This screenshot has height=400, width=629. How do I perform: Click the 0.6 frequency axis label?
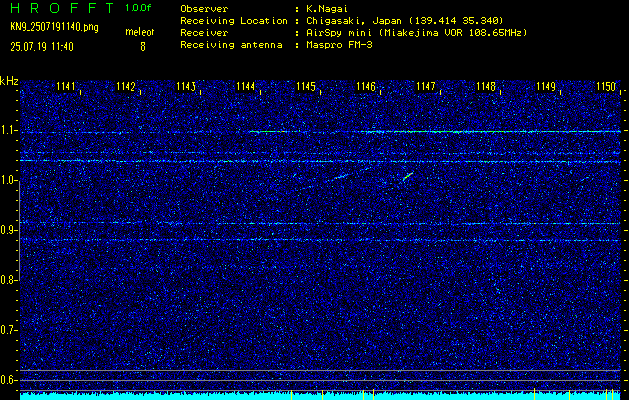[7, 380]
